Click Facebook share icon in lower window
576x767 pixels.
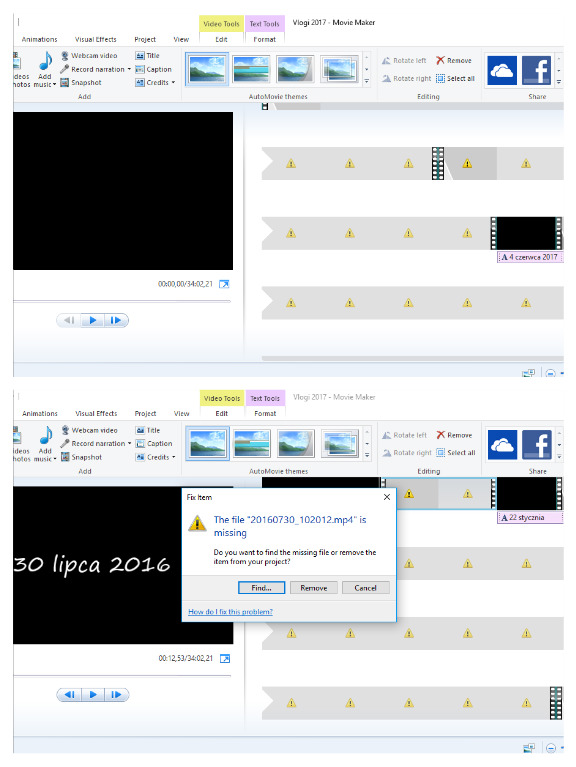click(x=536, y=444)
